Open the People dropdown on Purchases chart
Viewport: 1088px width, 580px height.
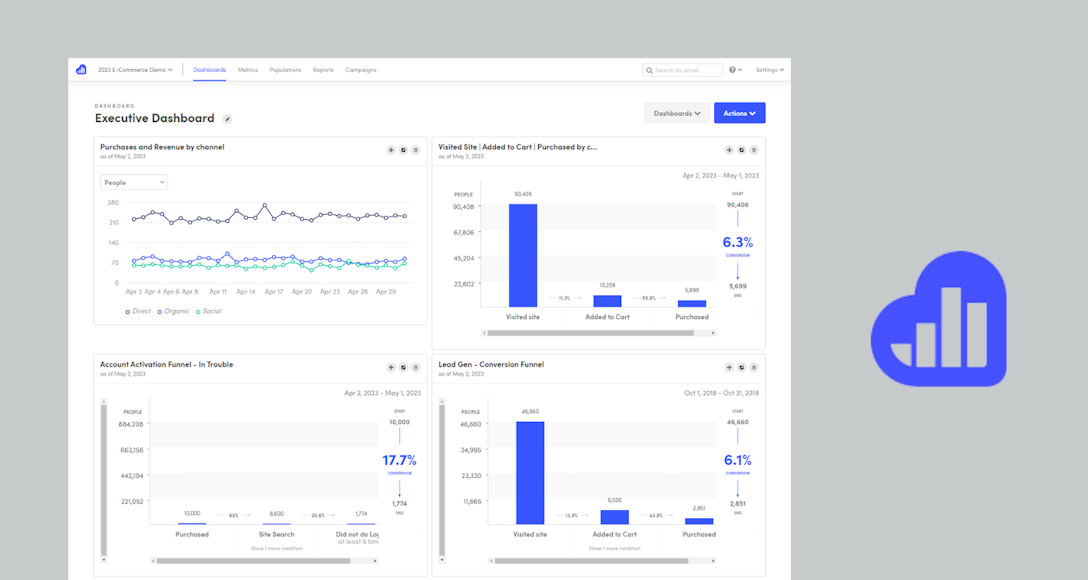click(x=133, y=181)
